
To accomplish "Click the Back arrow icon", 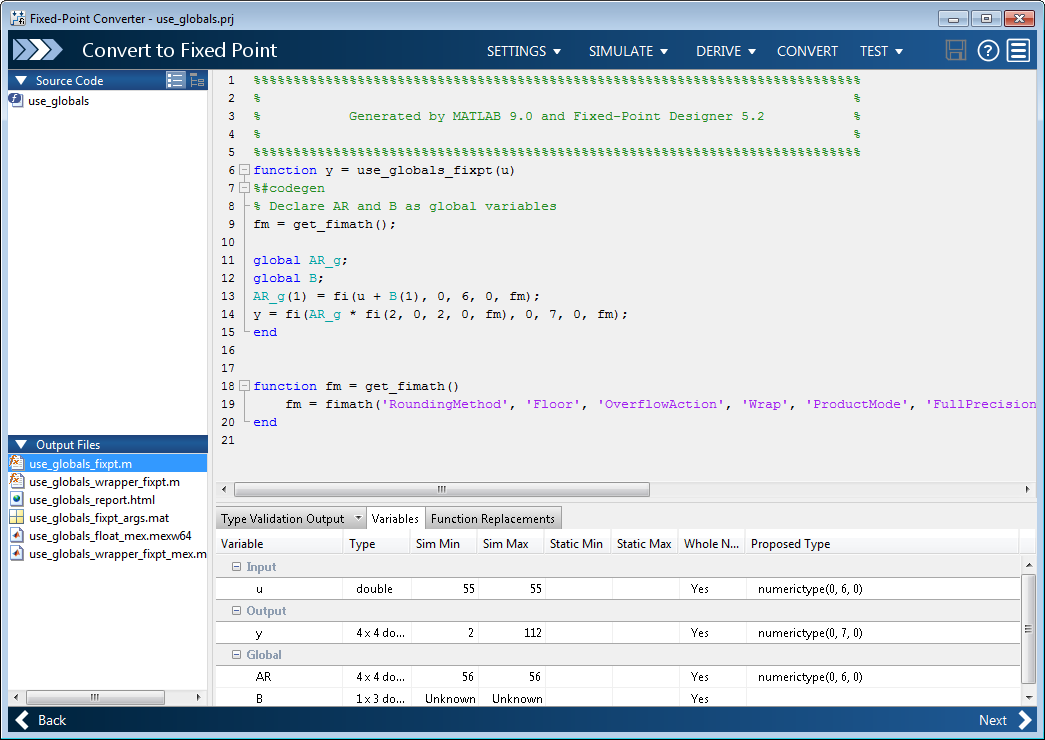I will pos(23,720).
